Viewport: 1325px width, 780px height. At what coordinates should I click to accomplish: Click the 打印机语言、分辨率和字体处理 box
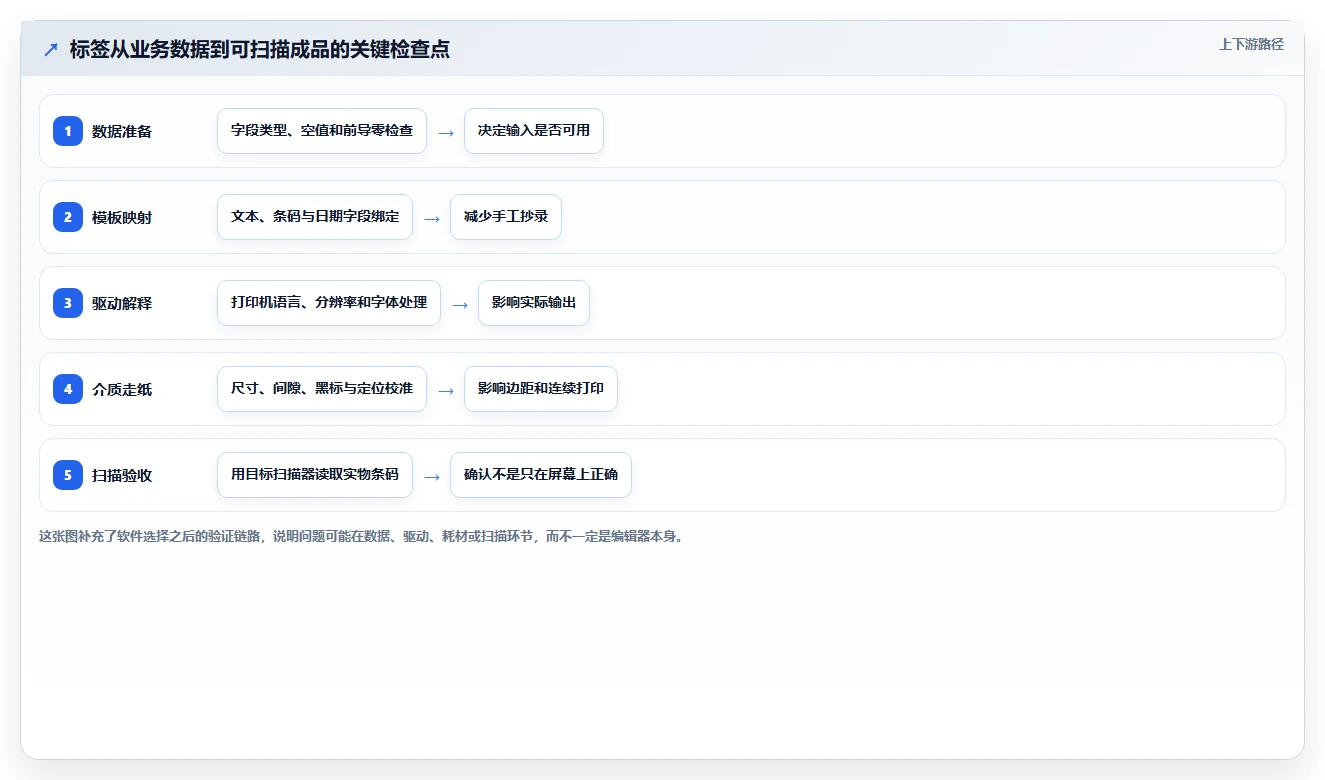point(329,303)
